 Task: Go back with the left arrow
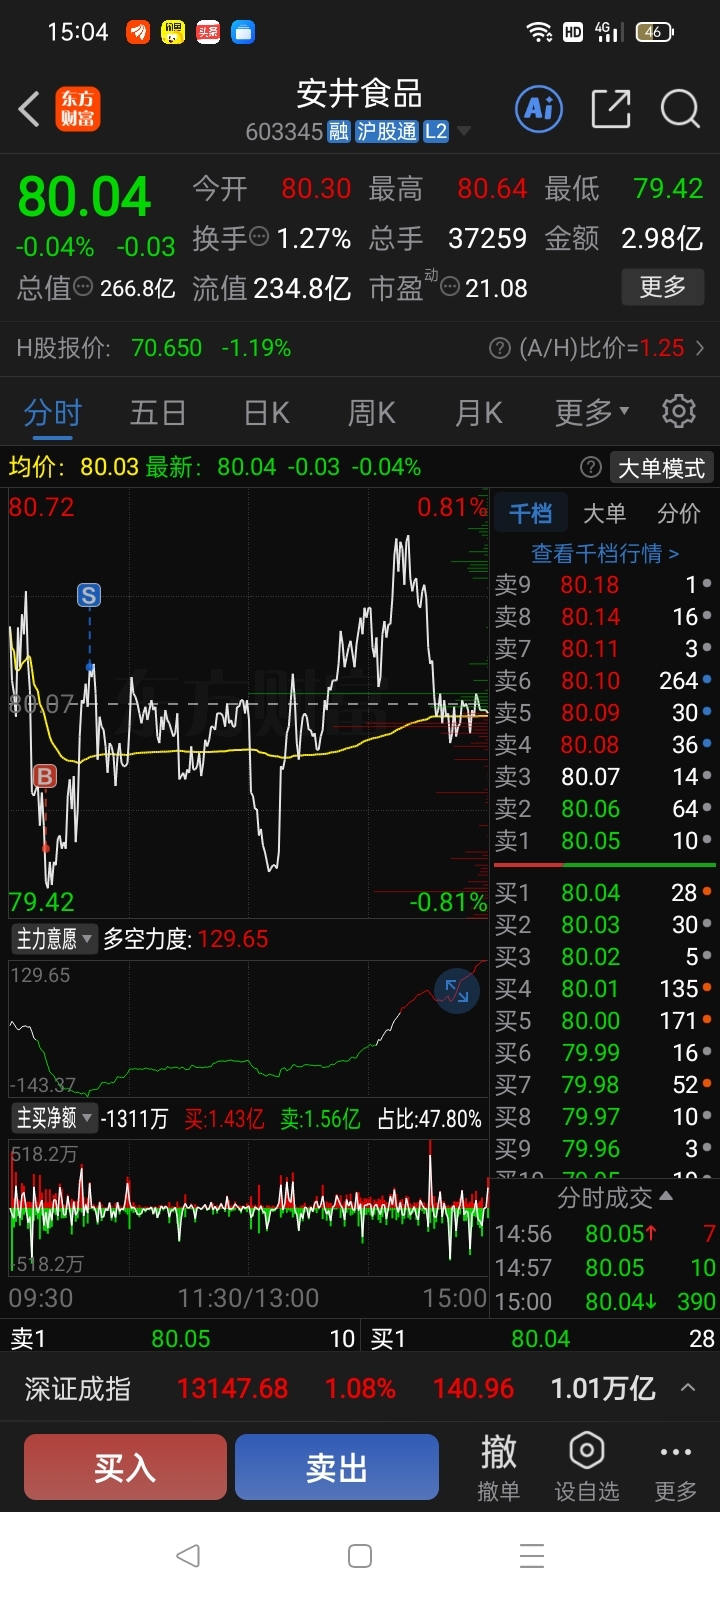pos(30,110)
